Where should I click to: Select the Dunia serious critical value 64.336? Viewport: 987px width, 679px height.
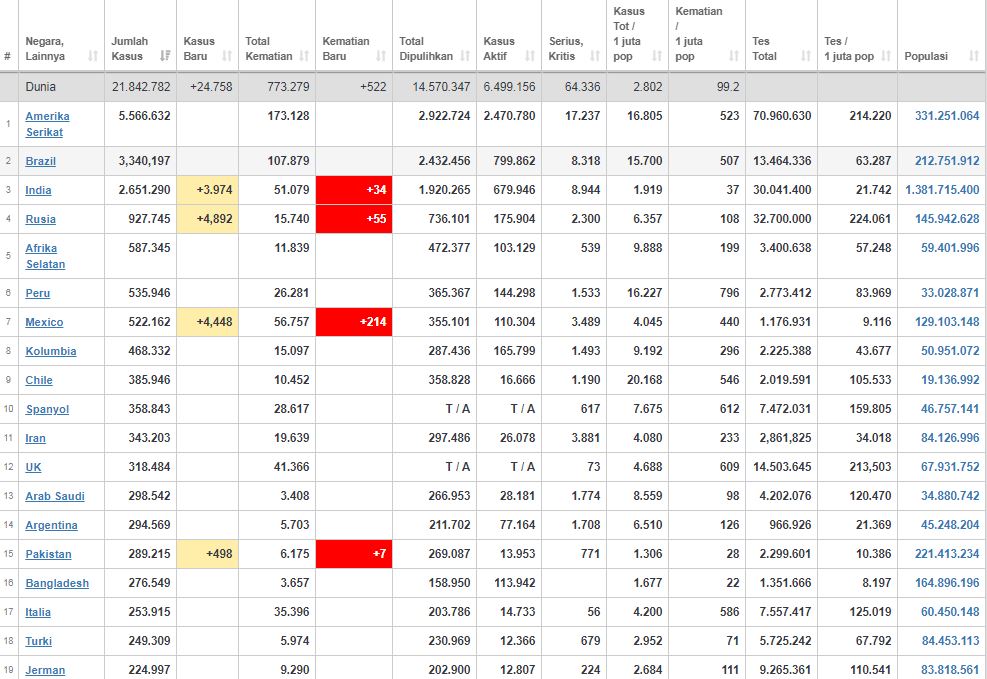click(582, 87)
